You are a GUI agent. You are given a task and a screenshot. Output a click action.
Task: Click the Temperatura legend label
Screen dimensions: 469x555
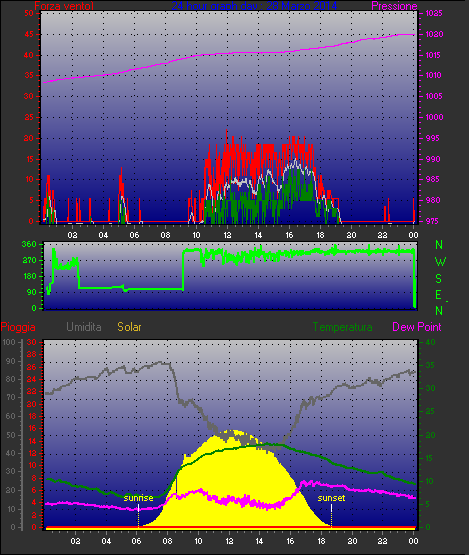(342, 327)
